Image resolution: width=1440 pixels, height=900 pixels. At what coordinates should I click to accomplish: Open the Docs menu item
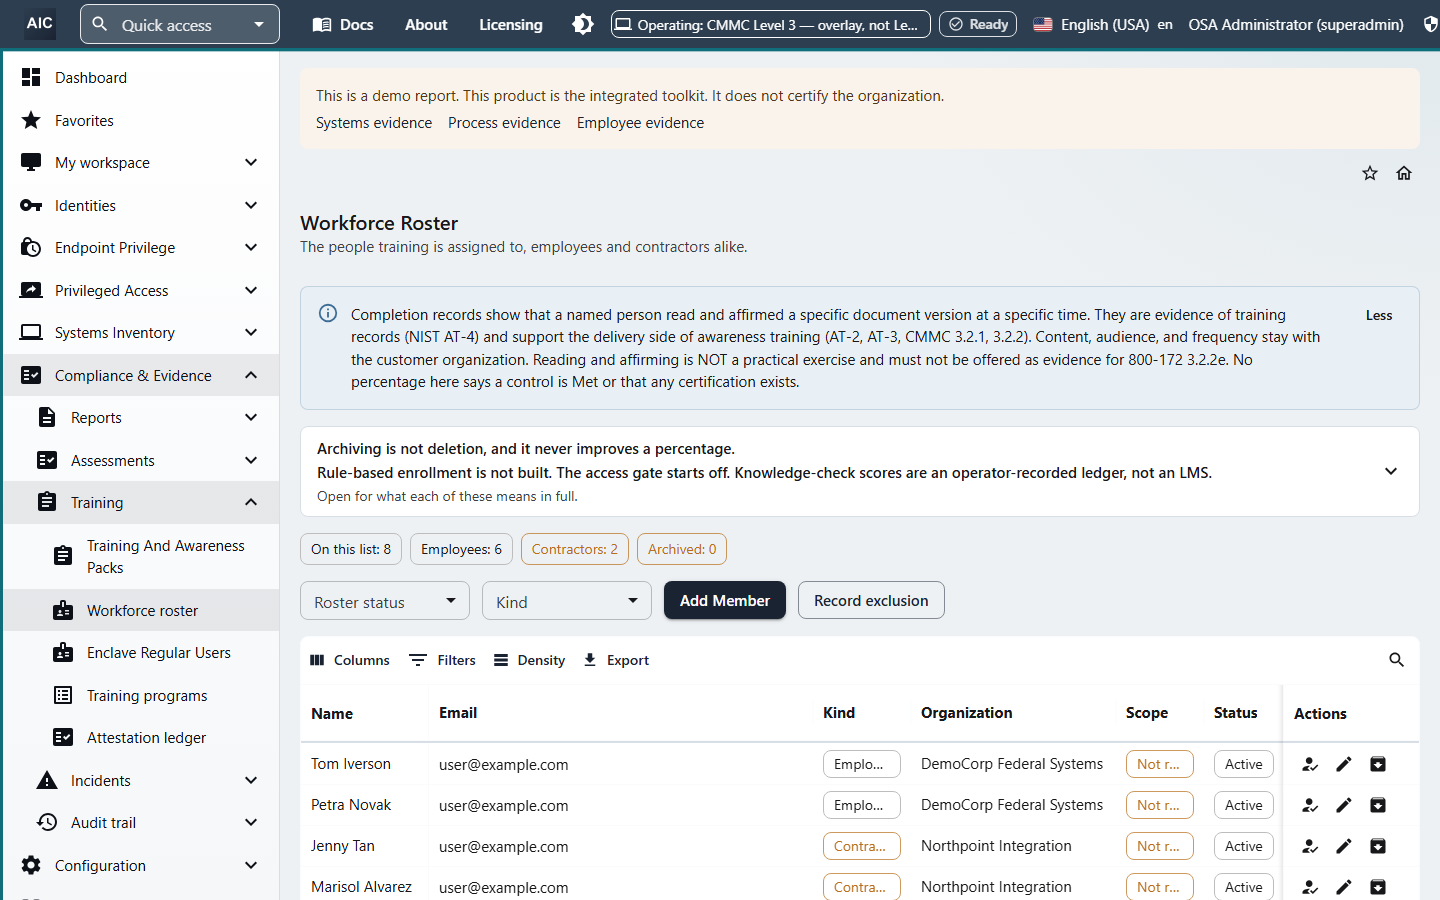coord(343,24)
